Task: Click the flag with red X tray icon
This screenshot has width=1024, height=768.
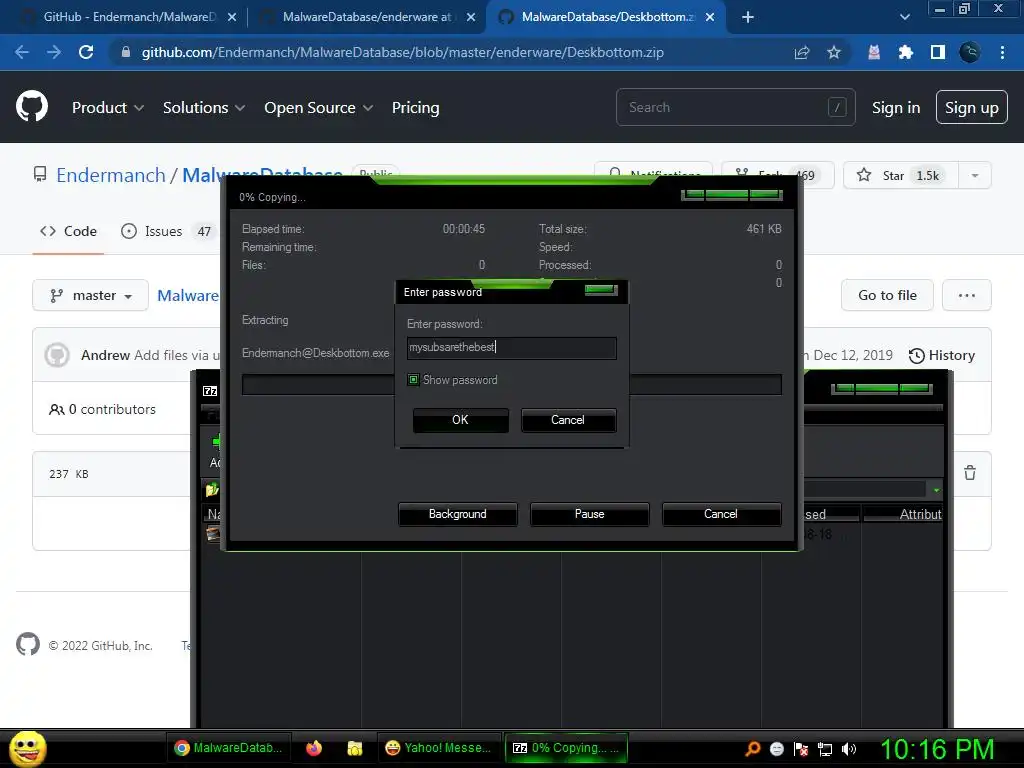Action: 801,749
